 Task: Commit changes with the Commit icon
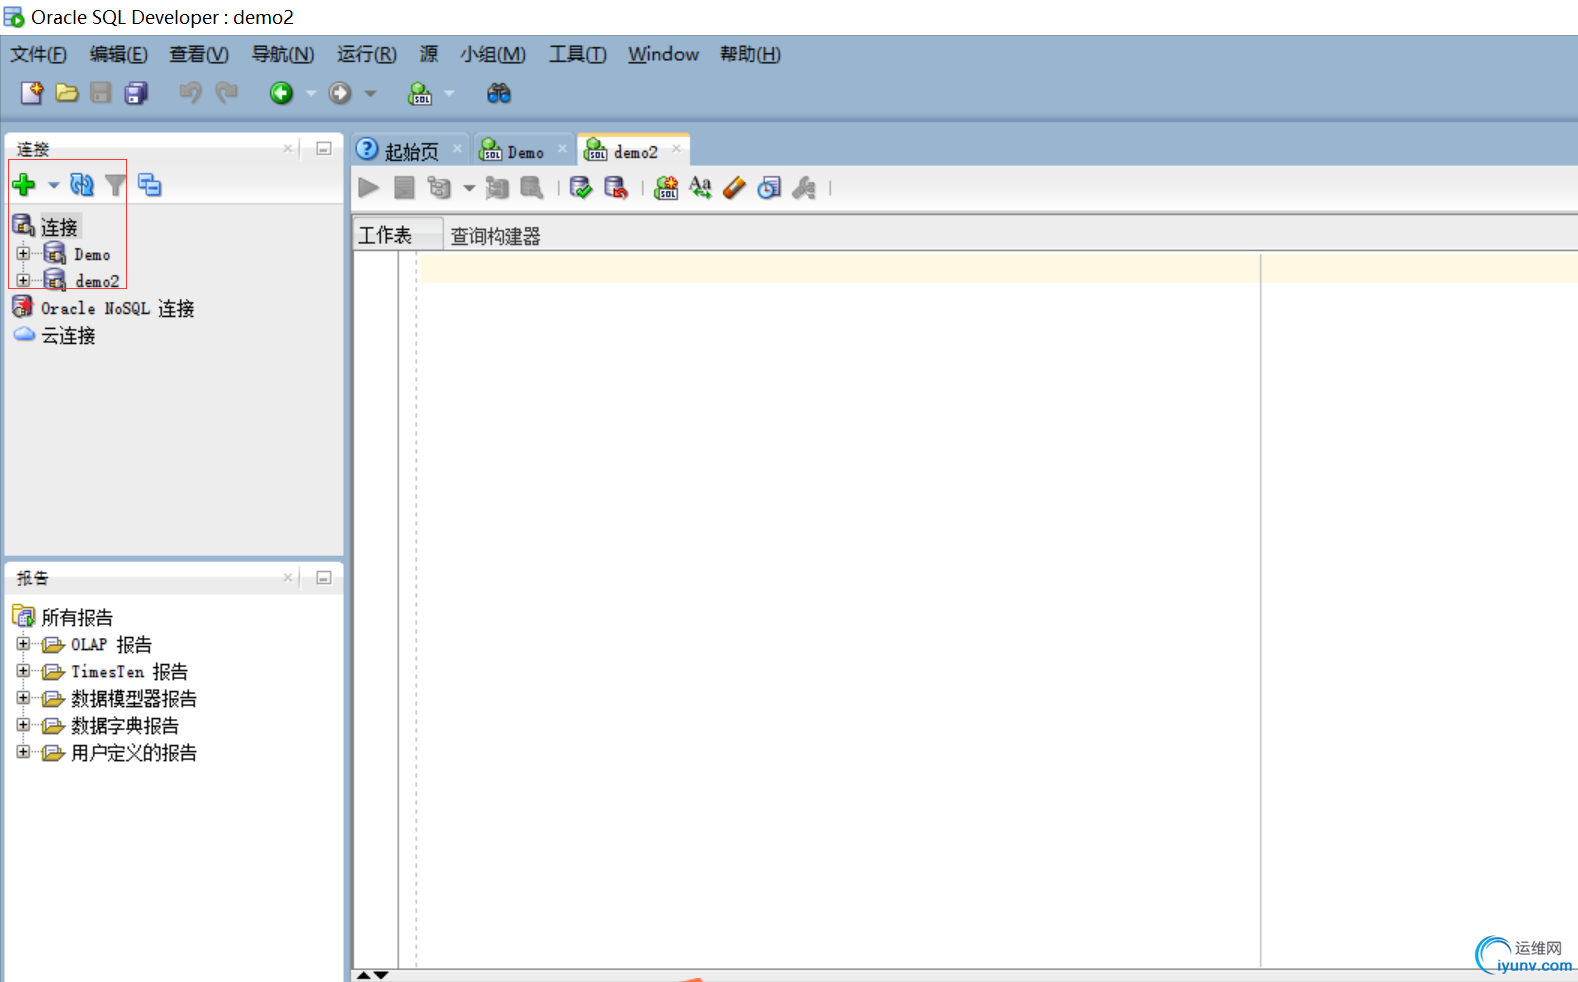pyautogui.click(x=581, y=187)
